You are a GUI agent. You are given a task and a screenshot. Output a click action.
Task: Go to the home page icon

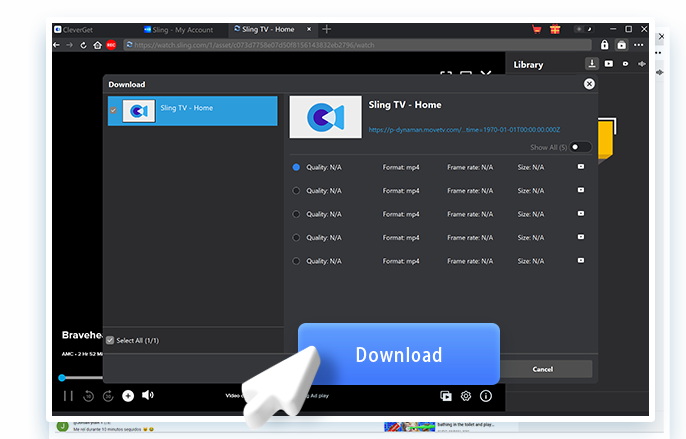(97, 45)
